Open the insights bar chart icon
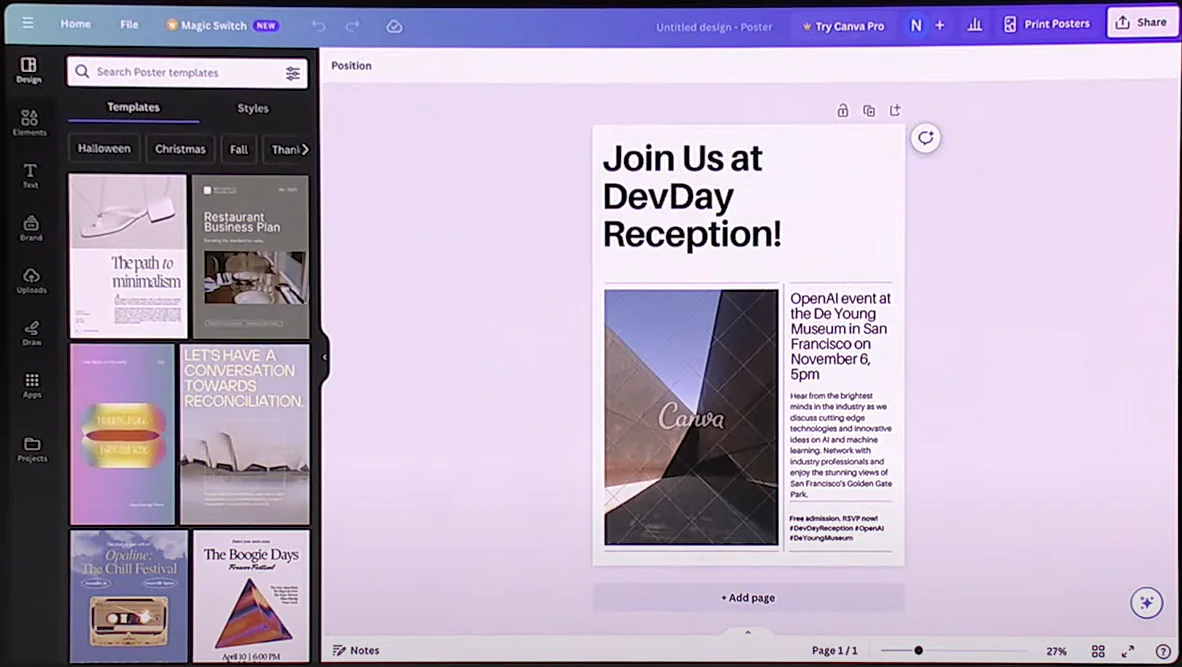 pos(975,25)
